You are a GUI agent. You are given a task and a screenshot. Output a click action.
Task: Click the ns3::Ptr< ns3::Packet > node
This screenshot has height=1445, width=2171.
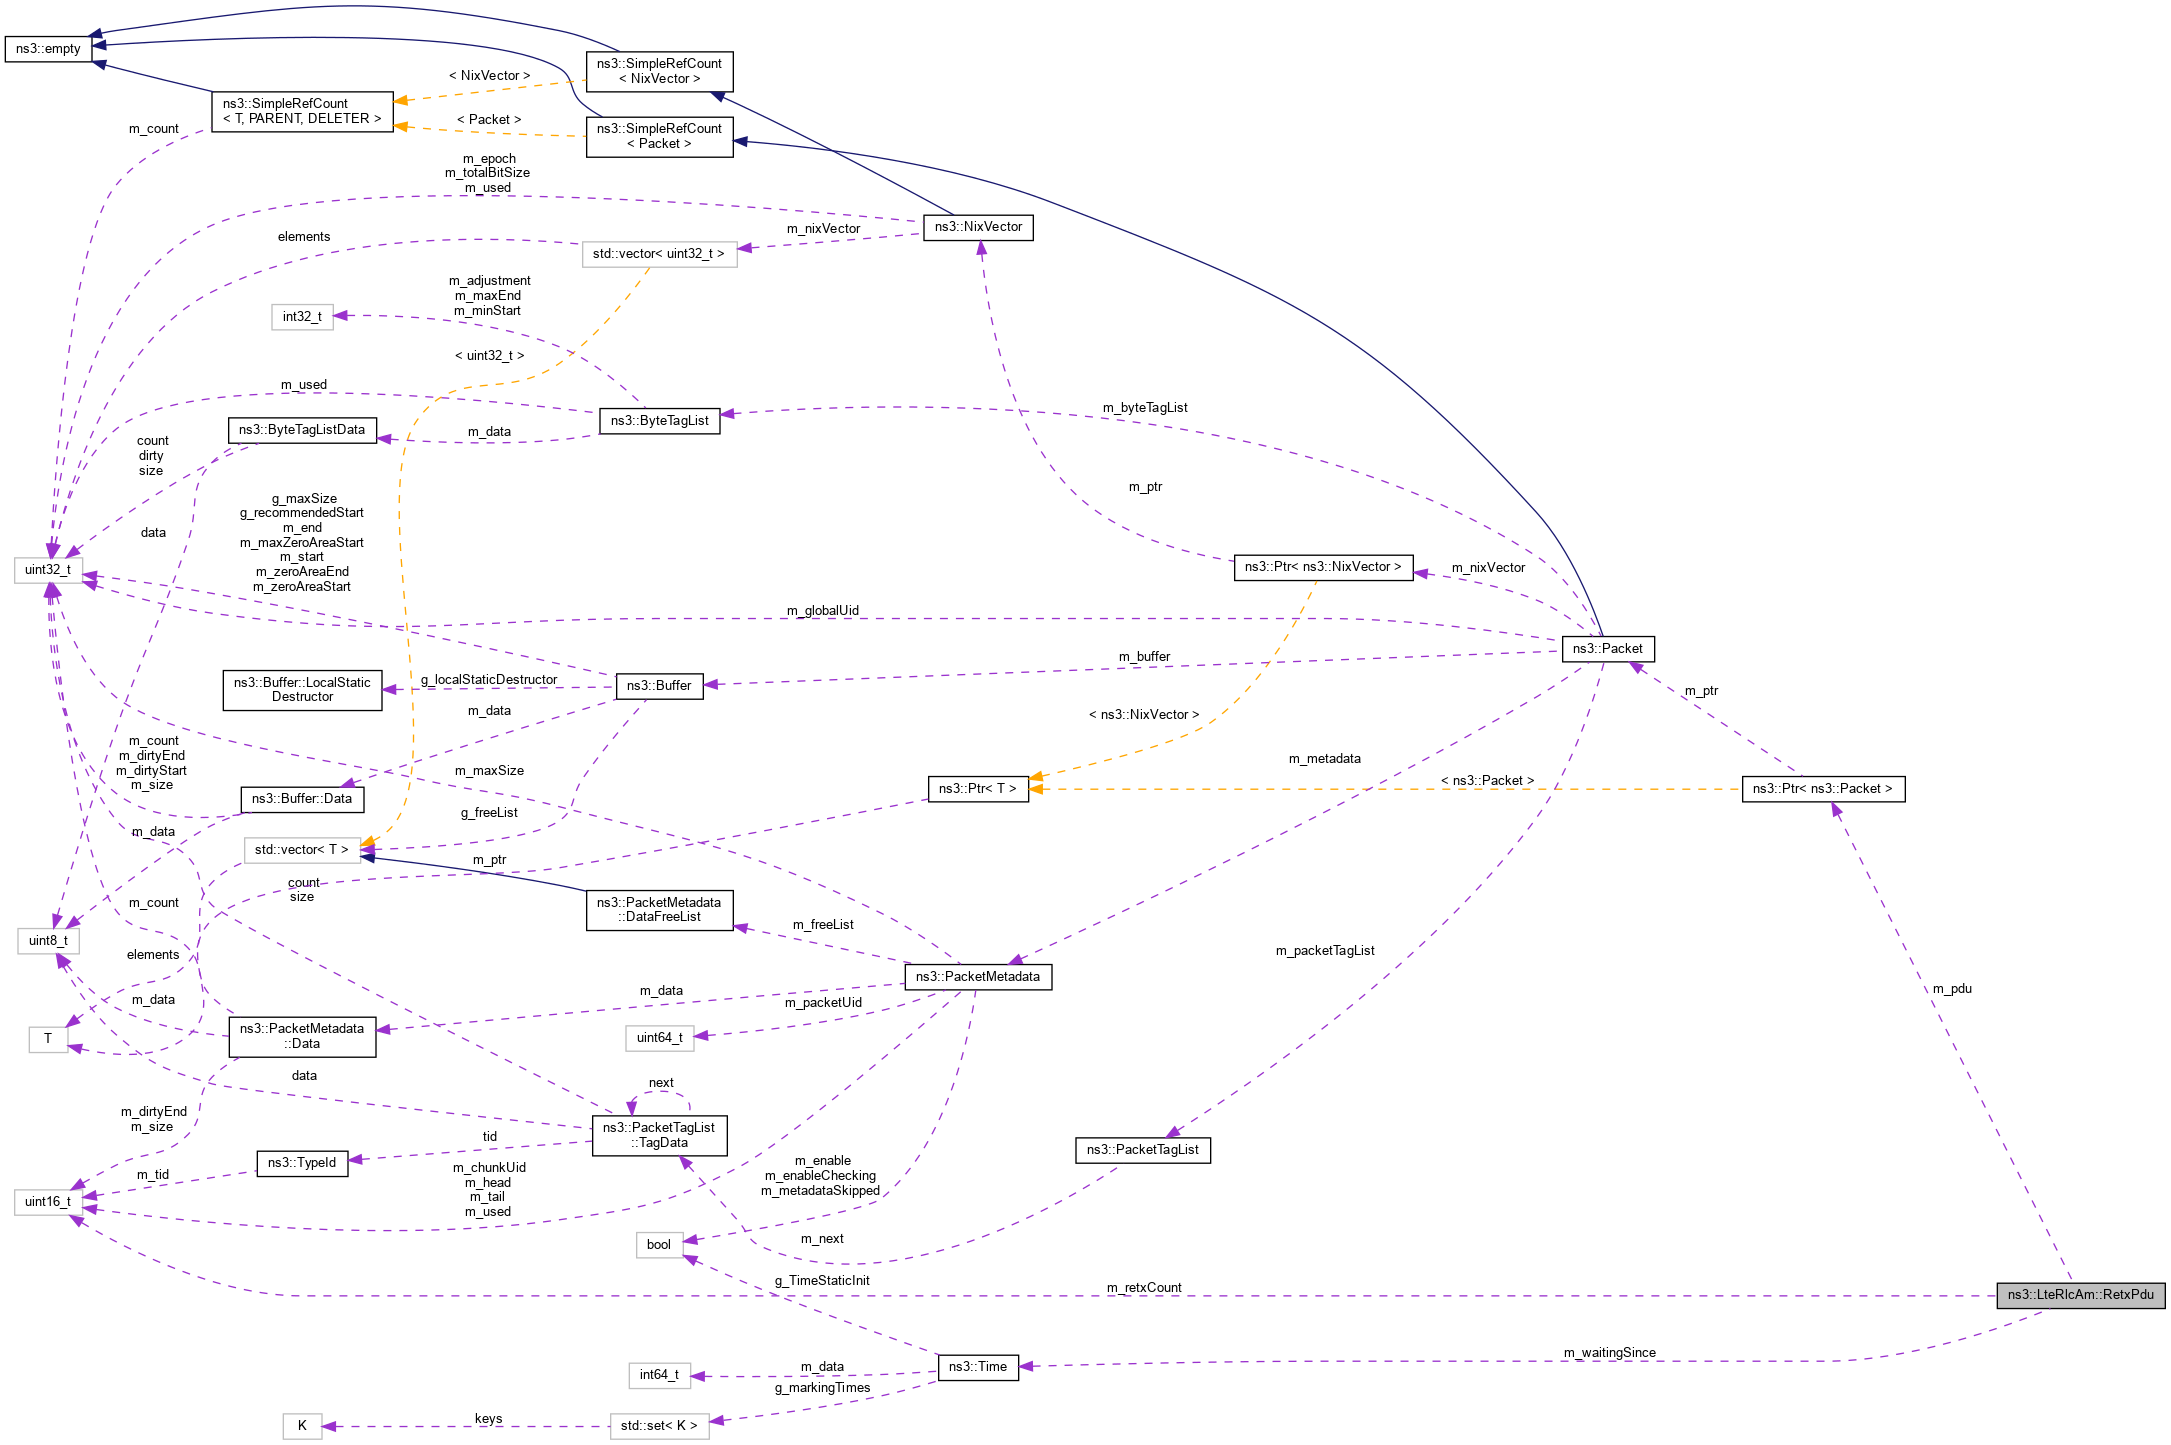1826,790
